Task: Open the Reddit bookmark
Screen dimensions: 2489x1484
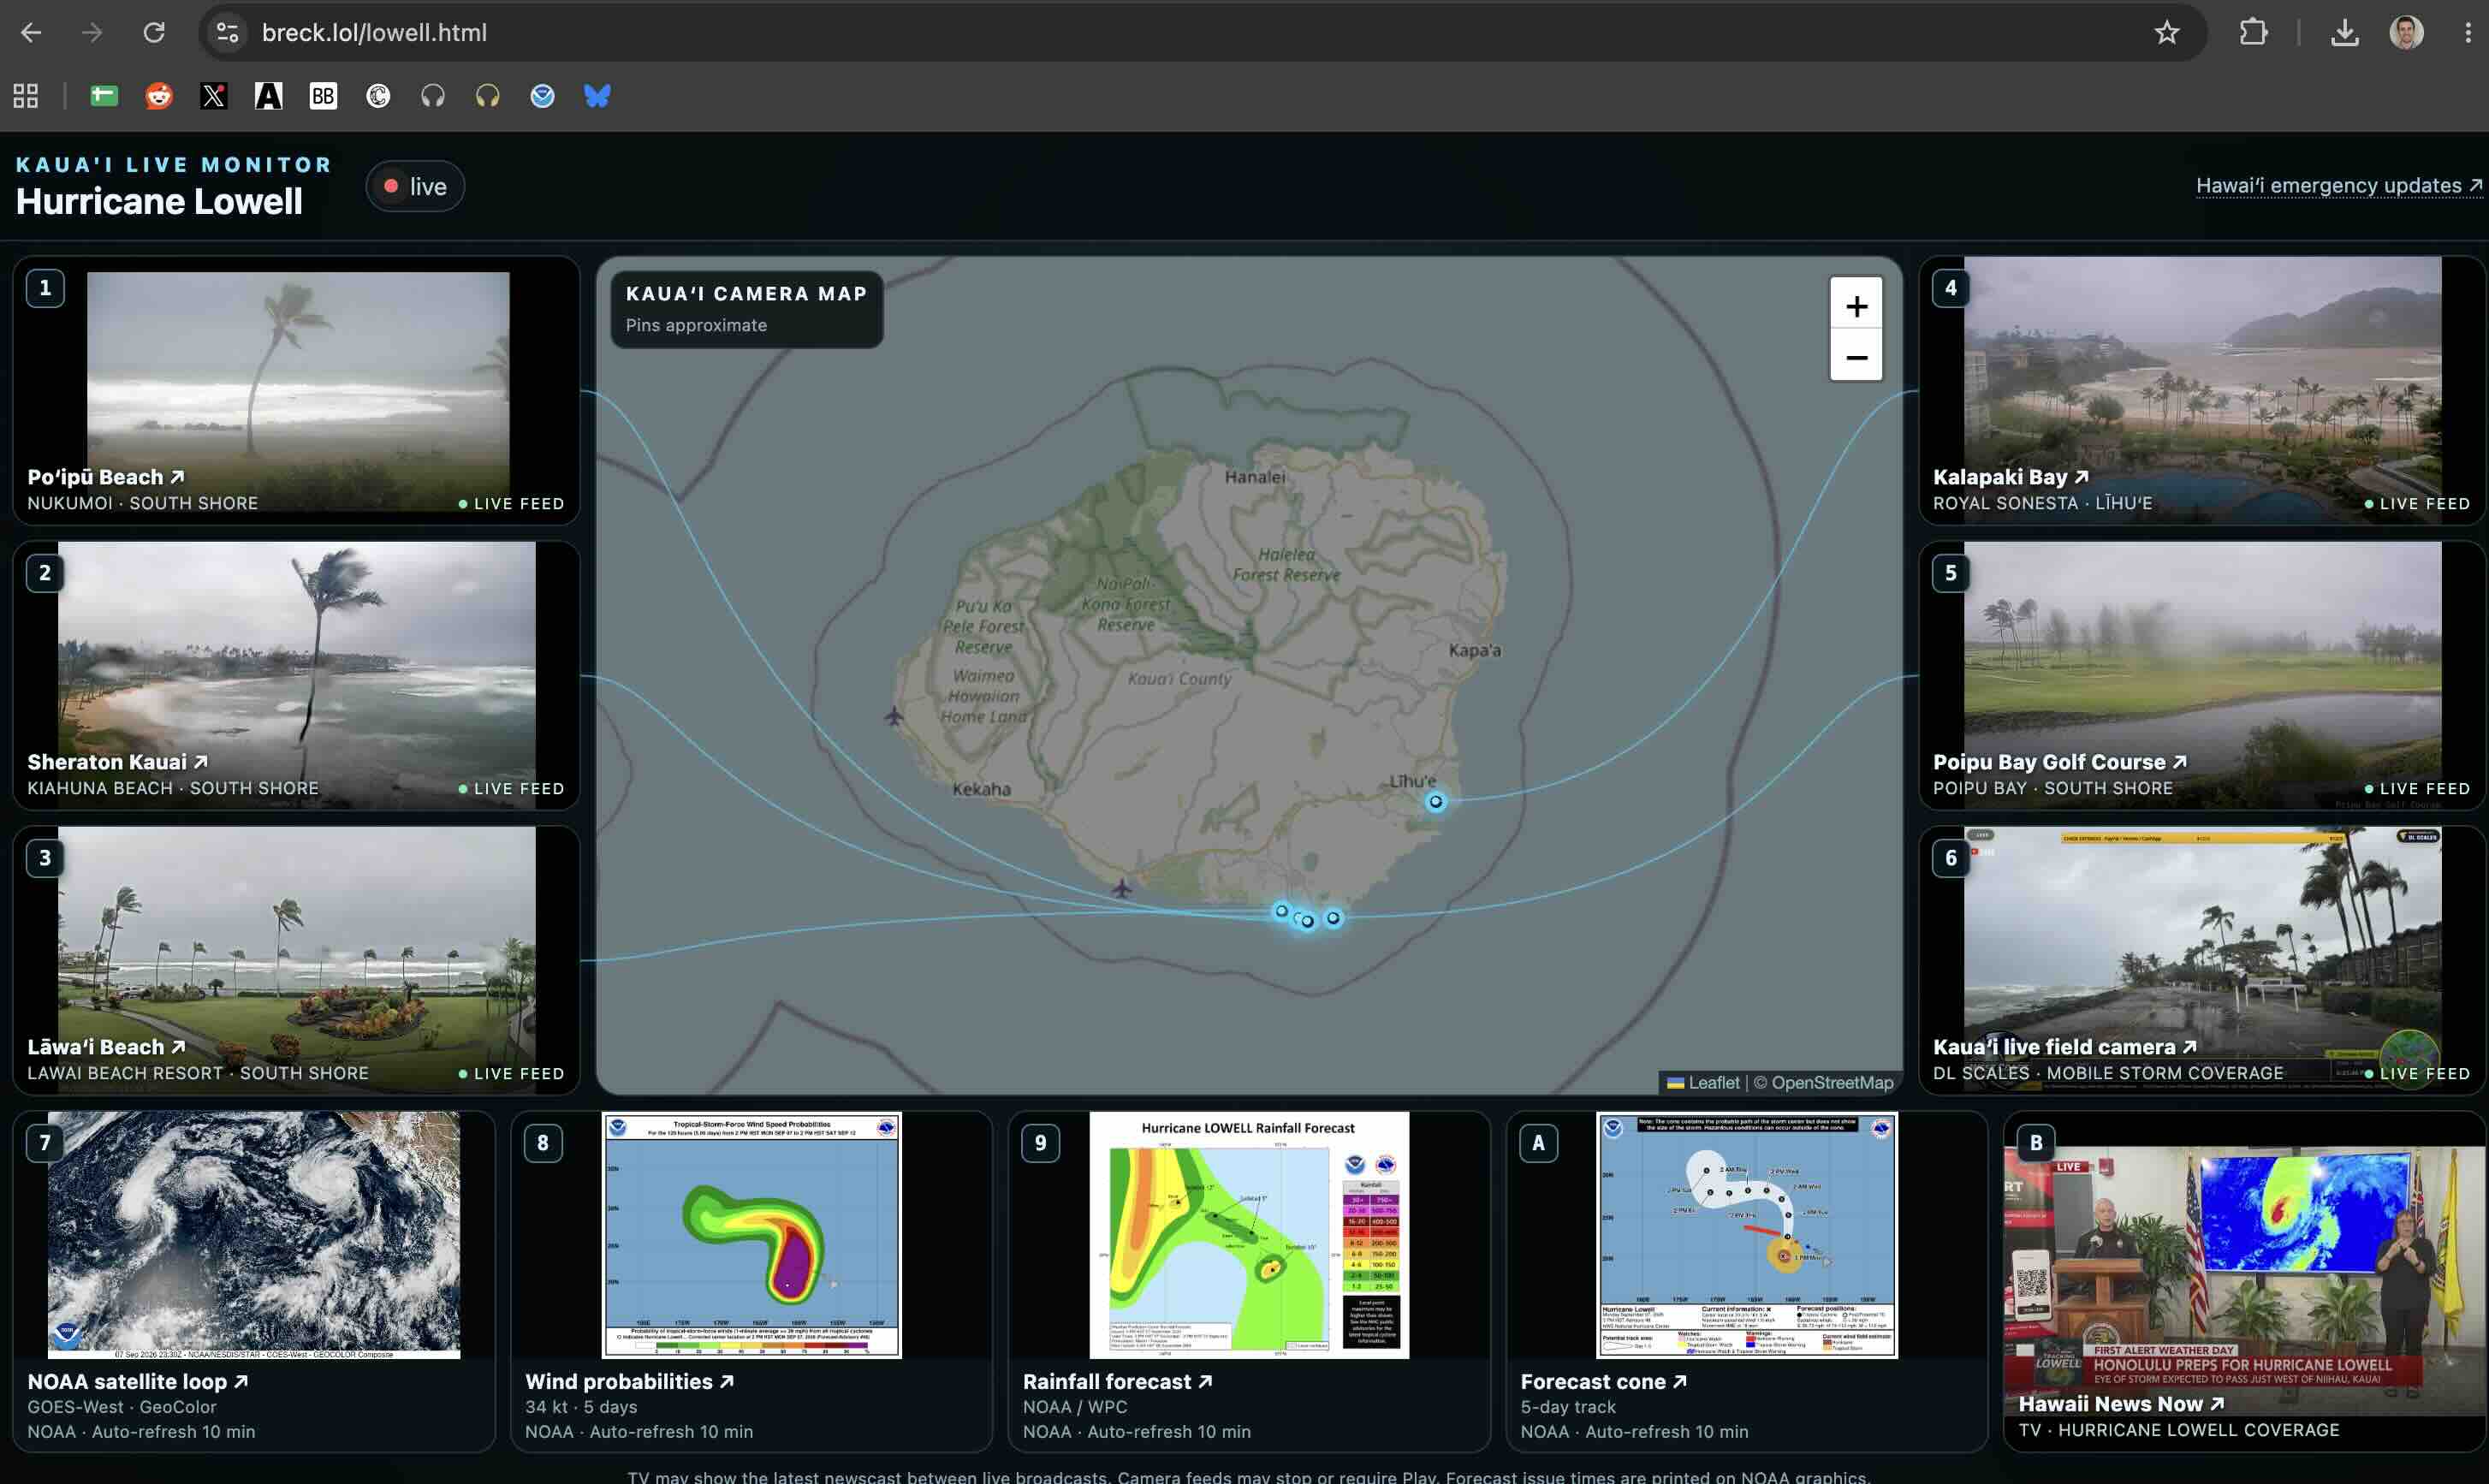Action: (x=159, y=96)
